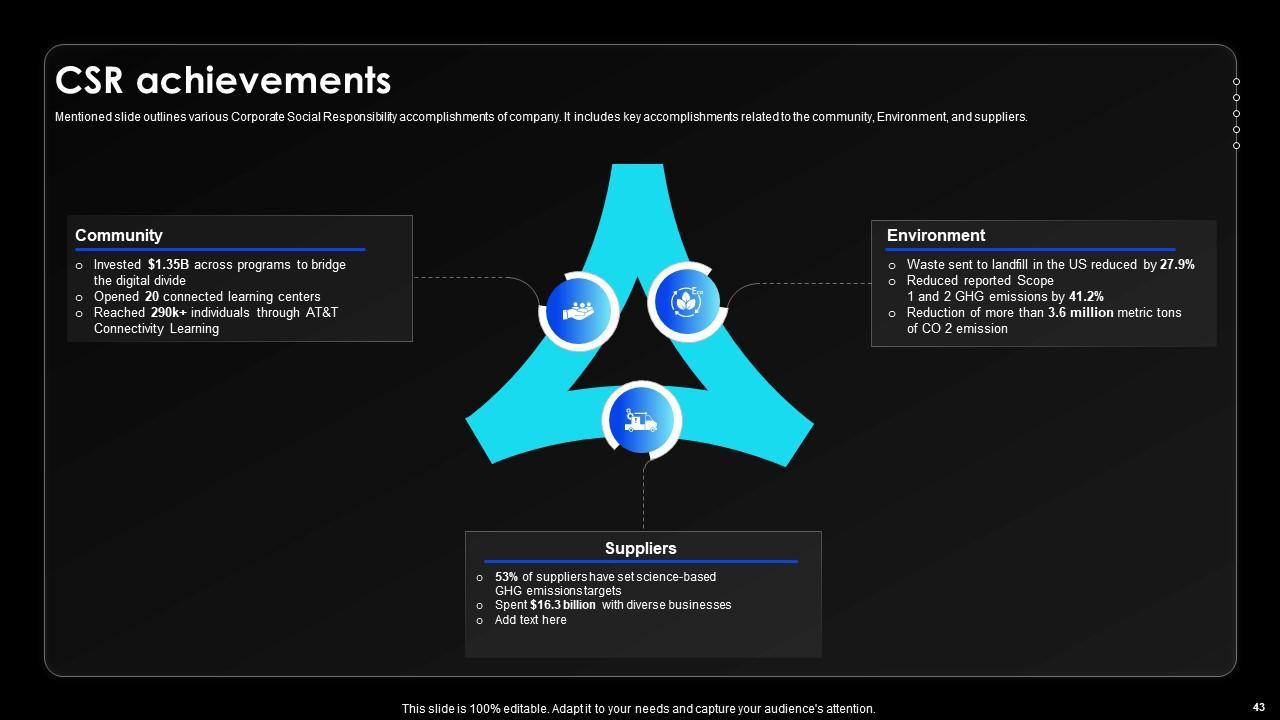Click the community hand-holding-people icon

pyautogui.click(x=579, y=311)
